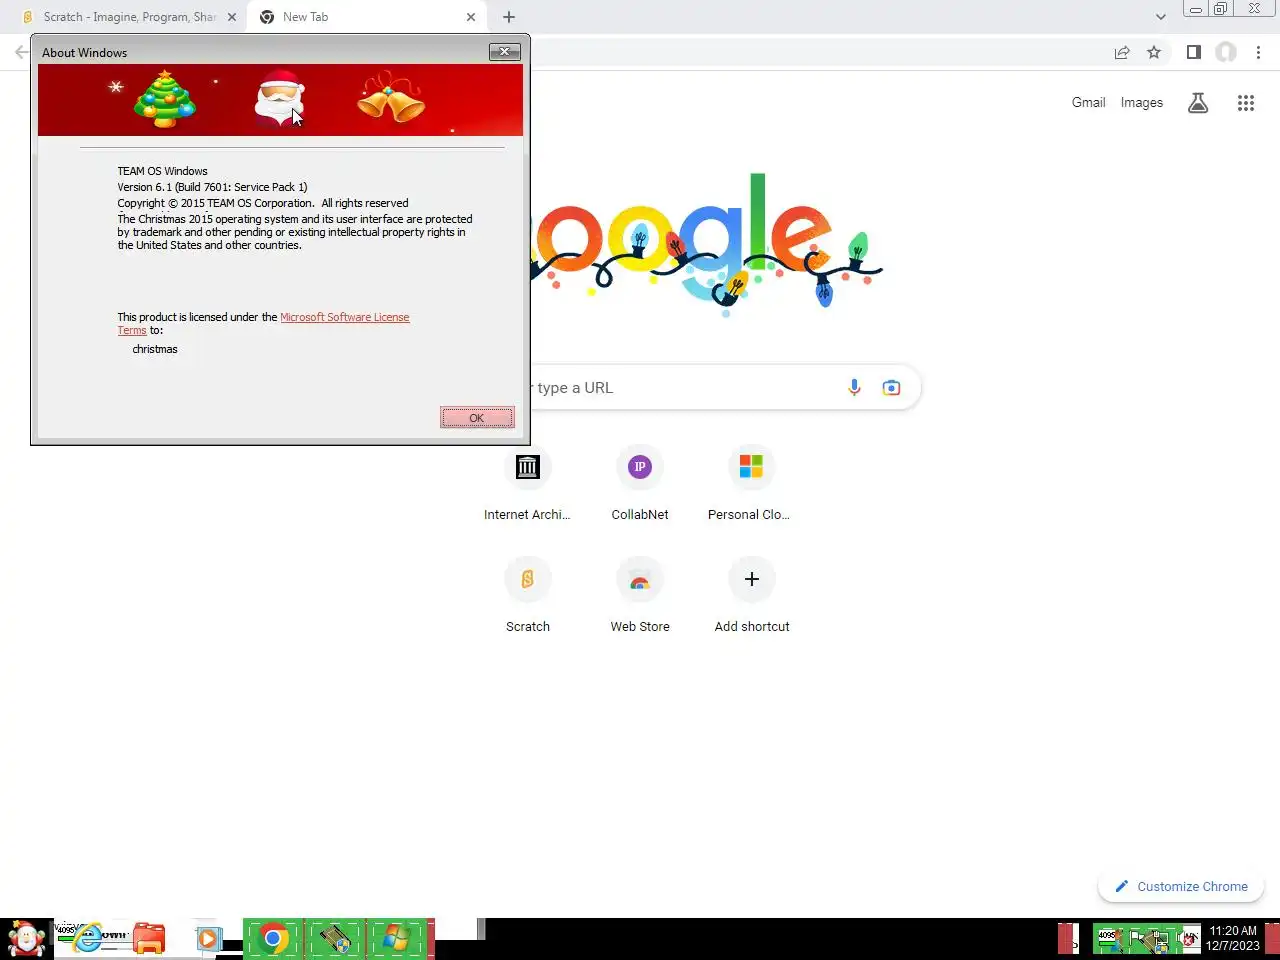Open the Chrome three-dot menu

point(1258,52)
